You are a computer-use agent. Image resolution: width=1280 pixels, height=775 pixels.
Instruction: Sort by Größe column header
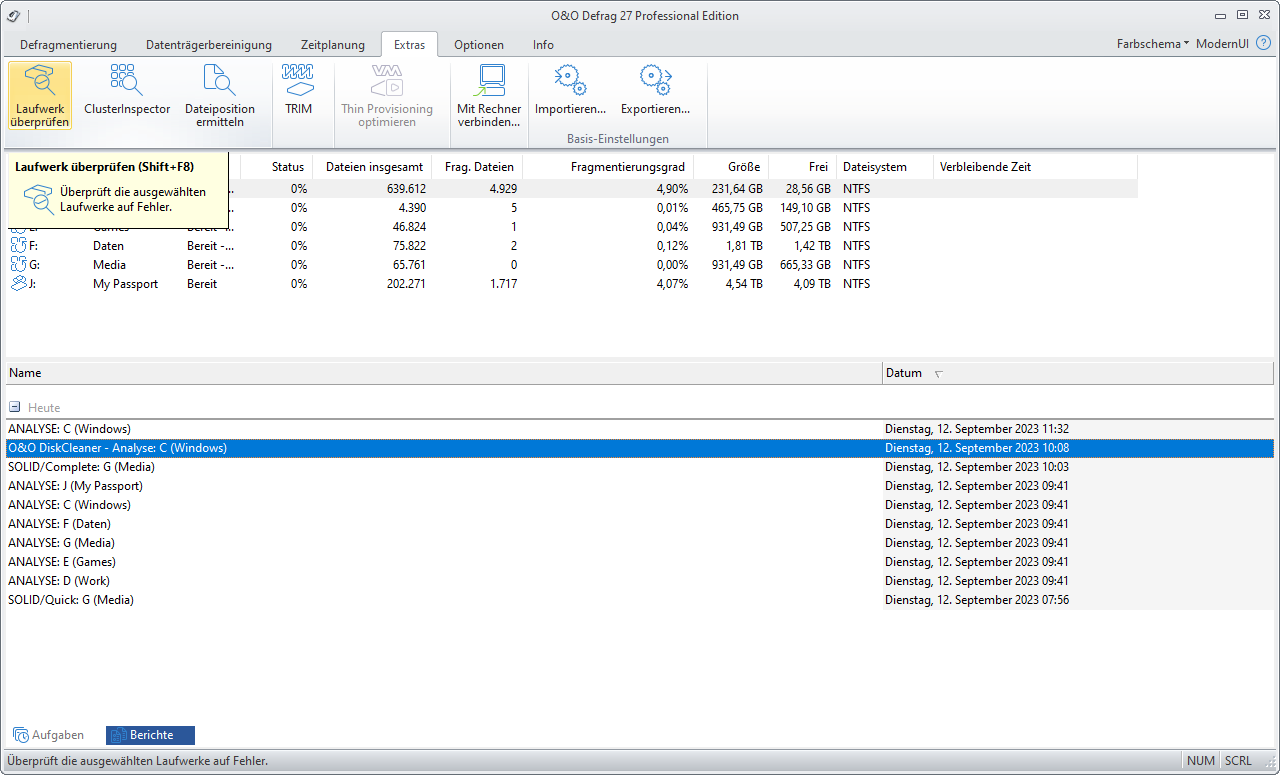point(732,167)
